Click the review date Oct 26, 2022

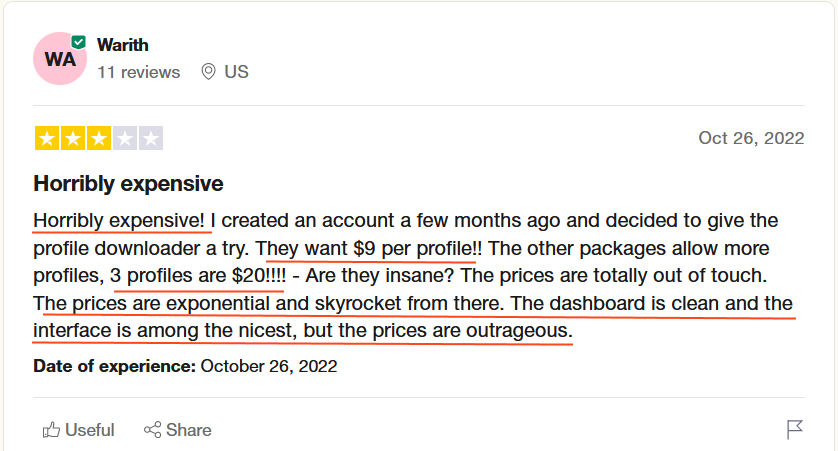point(750,138)
